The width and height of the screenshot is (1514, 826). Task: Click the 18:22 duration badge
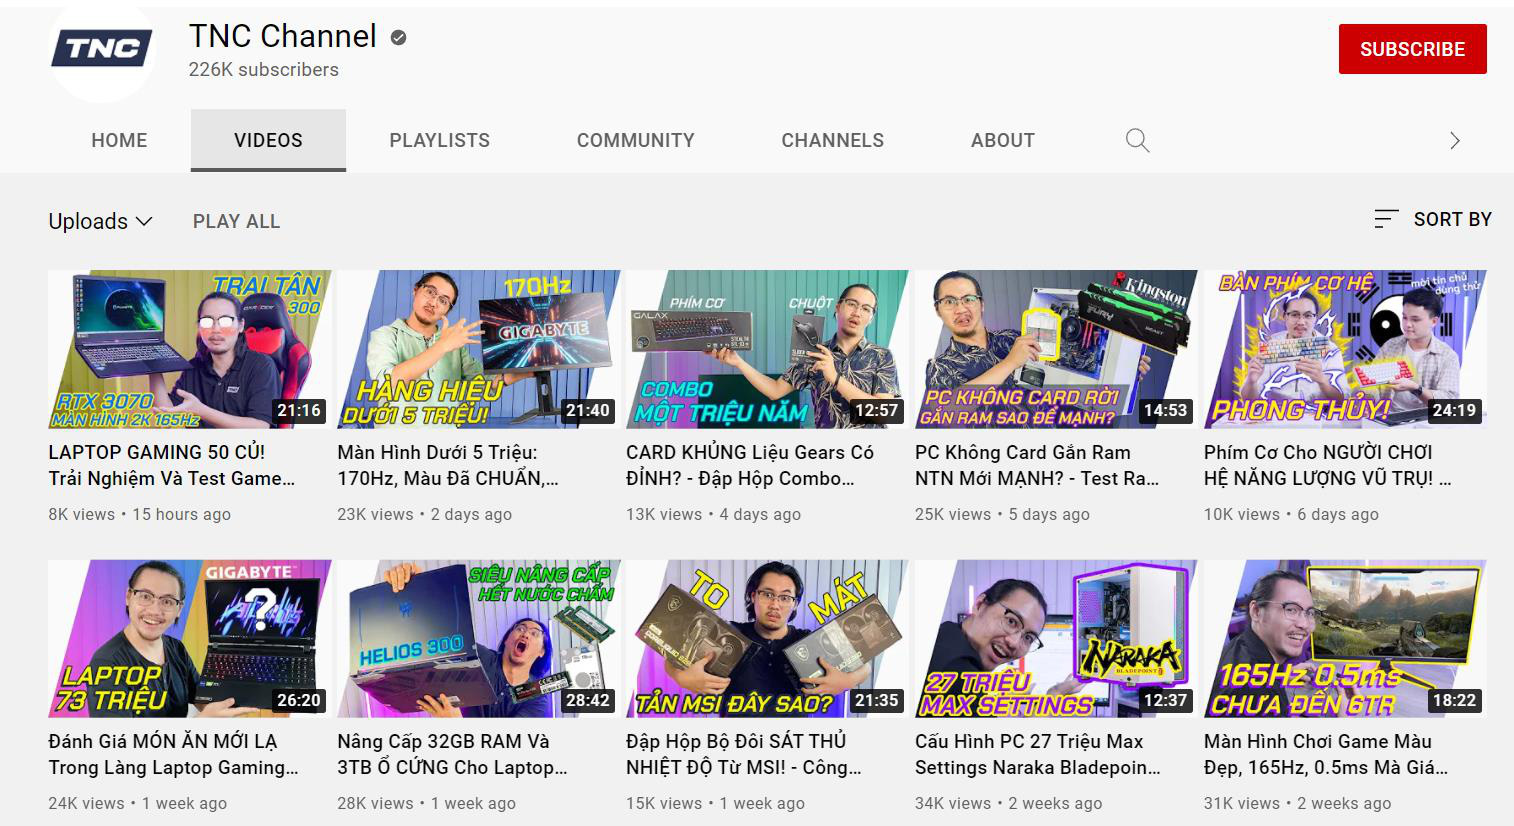click(1454, 700)
